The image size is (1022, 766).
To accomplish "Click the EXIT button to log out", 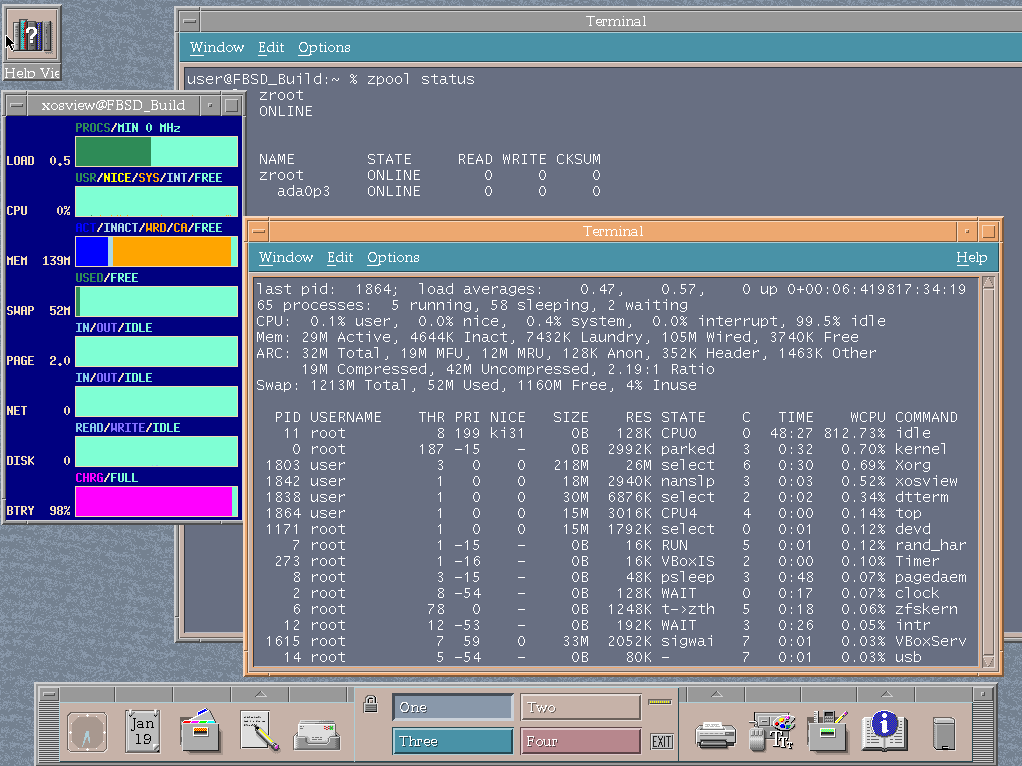I will click(661, 741).
